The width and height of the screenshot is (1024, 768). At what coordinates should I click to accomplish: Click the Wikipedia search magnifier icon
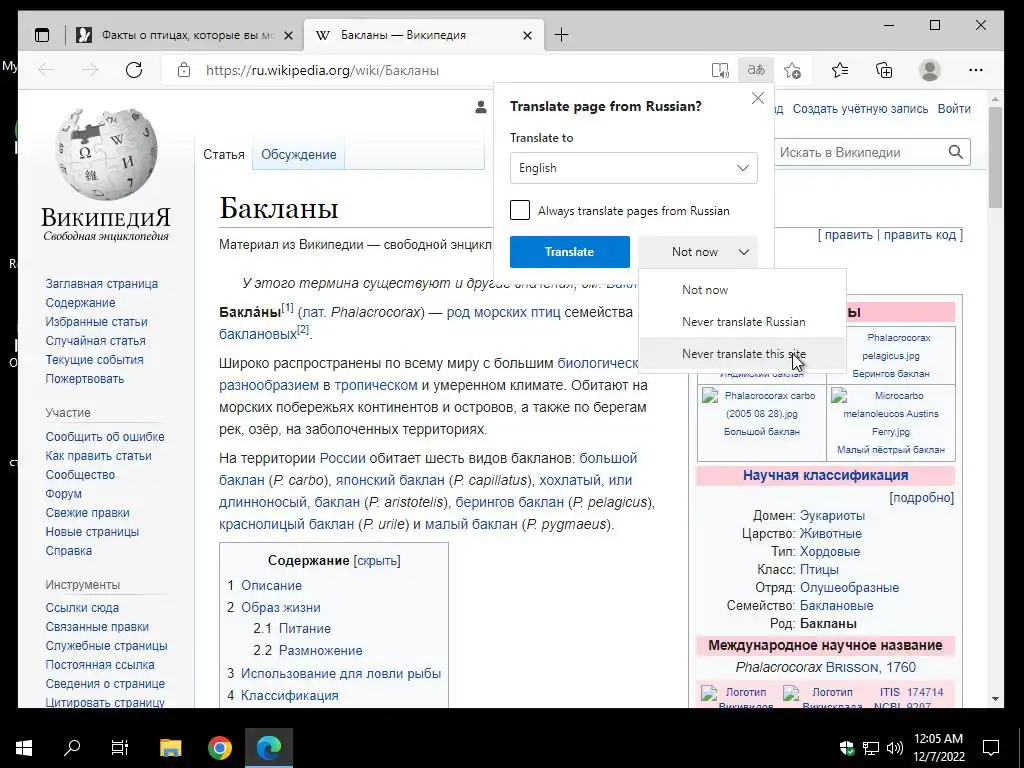(x=955, y=152)
